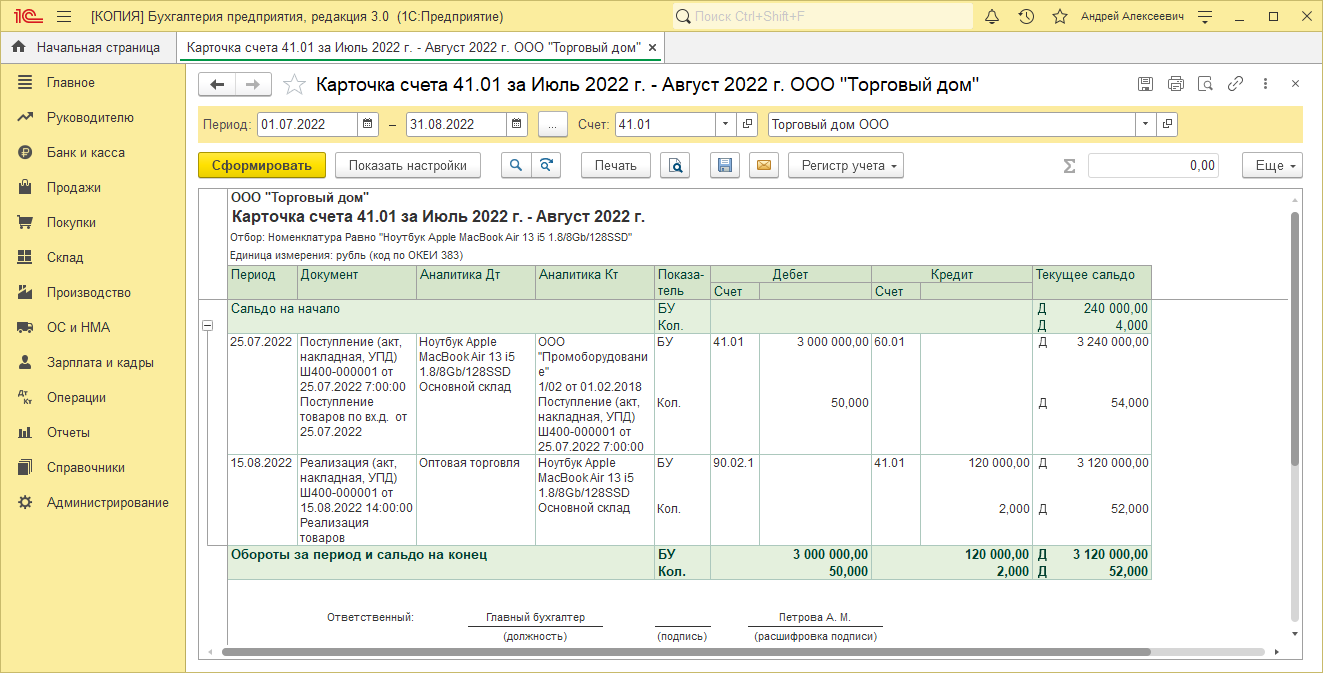Click the vertical scrollbar of report
The width and height of the screenshot is (1323, 673).
click(1296, 338)
